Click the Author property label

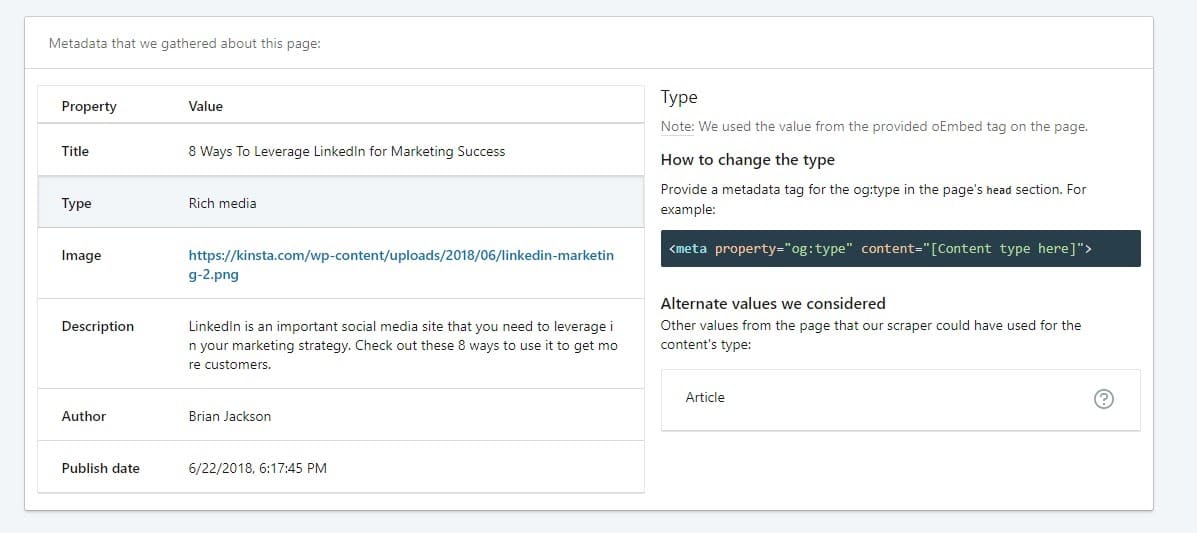click(x=83, y=416)
